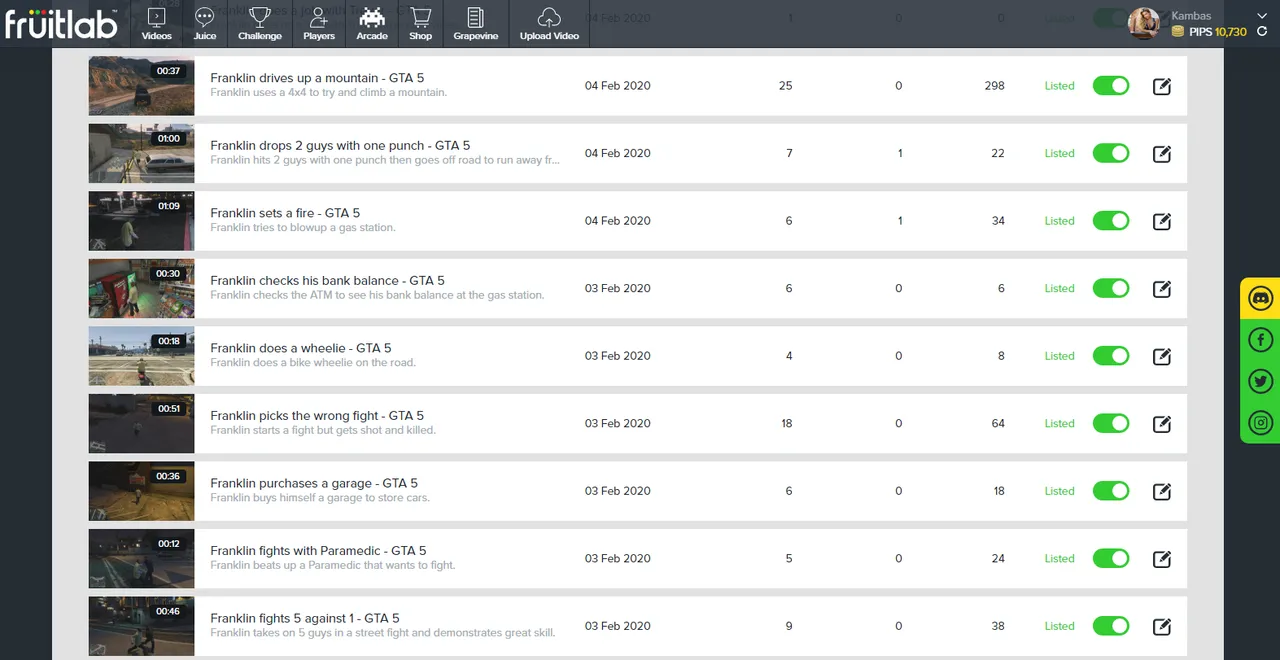This screenshot has width=1280, height=660.
Task: Open the Twitter sidebar link
Action: tap(1261, 381)
